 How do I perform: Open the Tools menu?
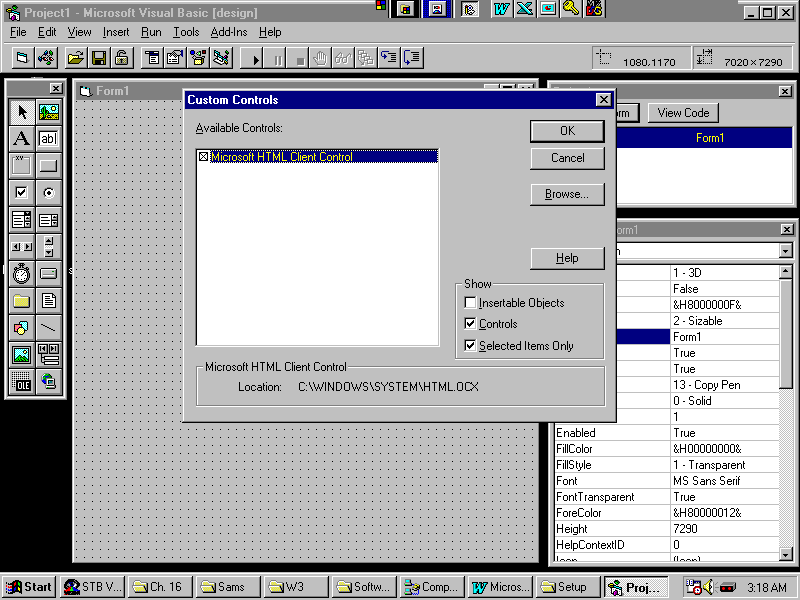pyautogui.click(x=186, y=32)
